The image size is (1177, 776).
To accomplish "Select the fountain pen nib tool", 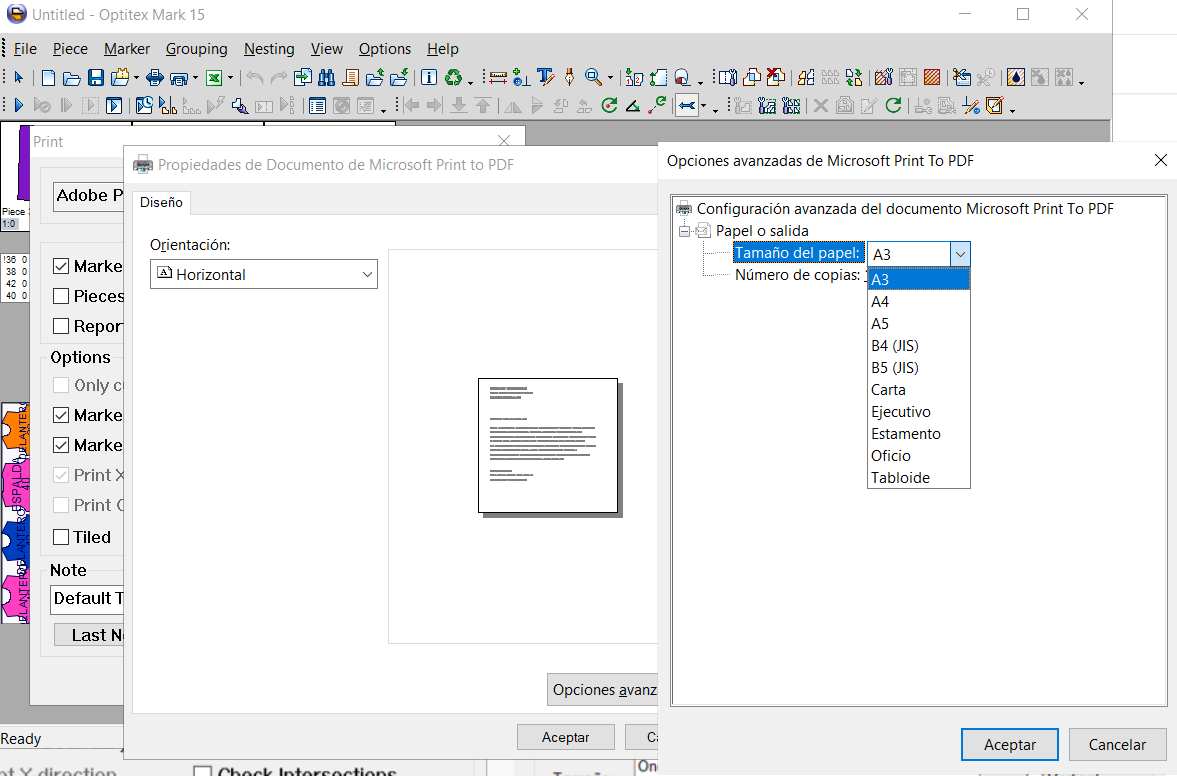I will pyautogui.click(x=570, y=77).
